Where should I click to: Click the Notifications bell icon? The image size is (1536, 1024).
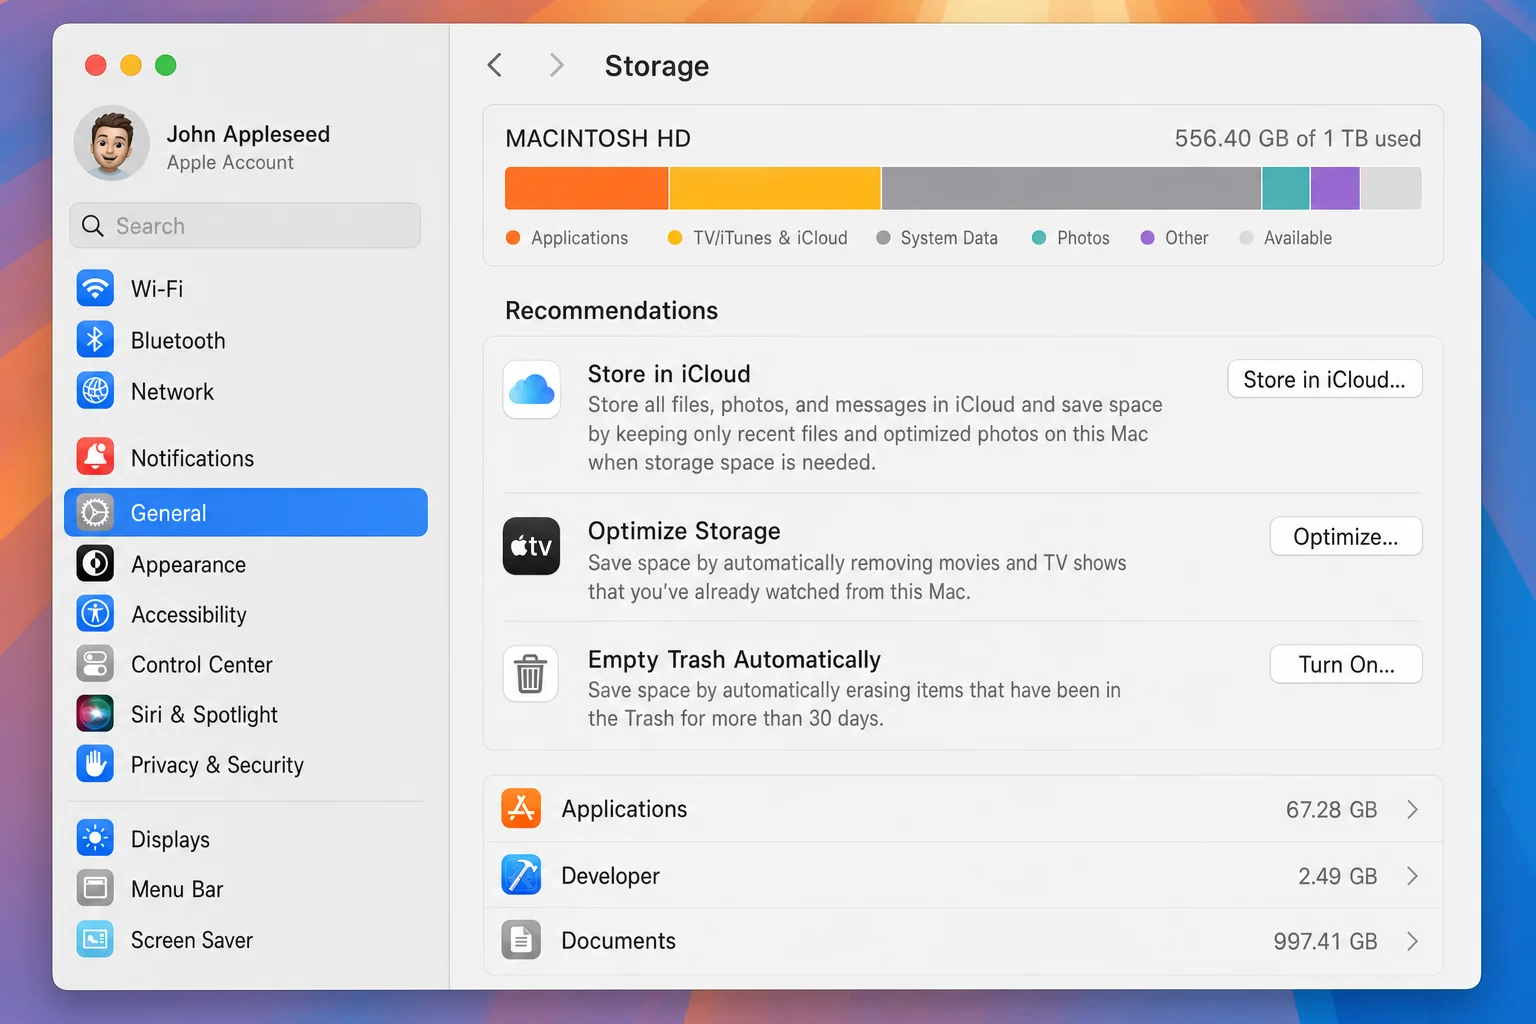[x=95, y=457]
